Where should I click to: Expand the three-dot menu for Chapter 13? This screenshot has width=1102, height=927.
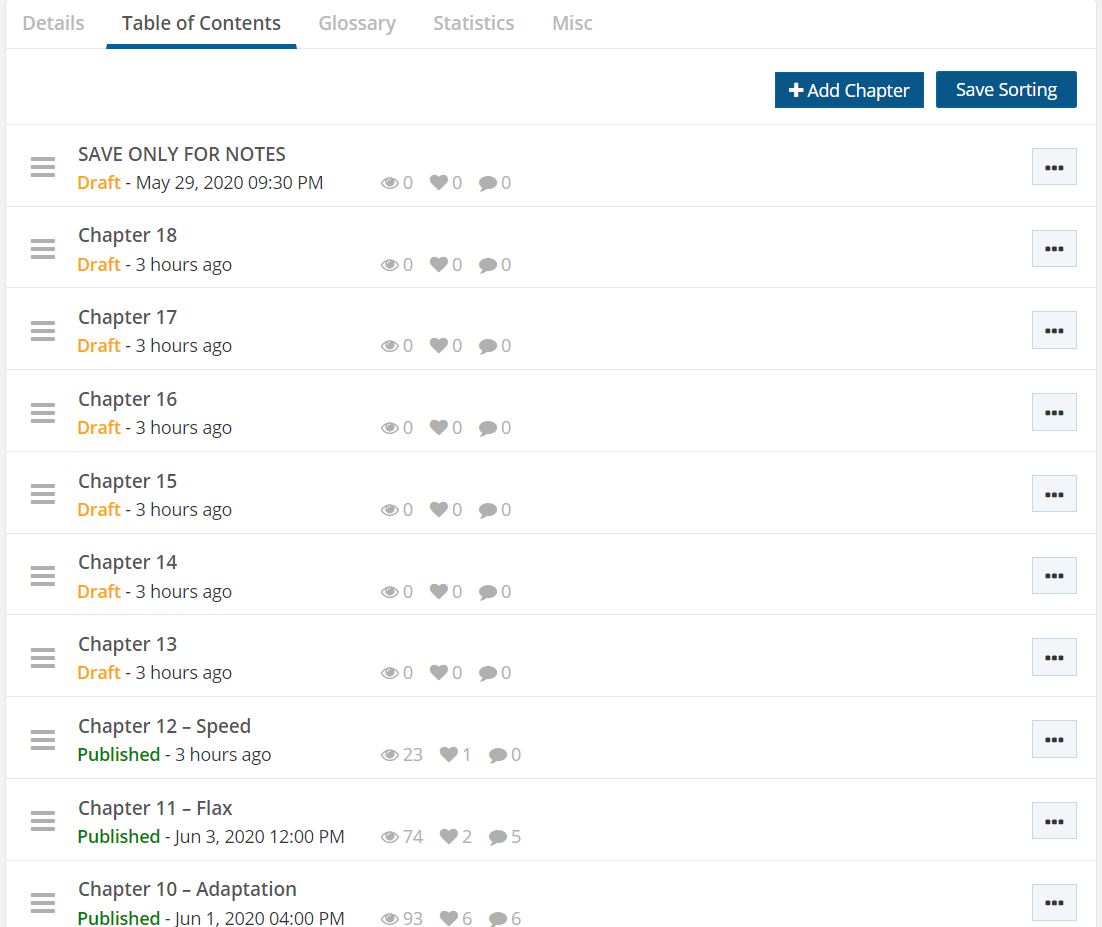[1053, 657]
